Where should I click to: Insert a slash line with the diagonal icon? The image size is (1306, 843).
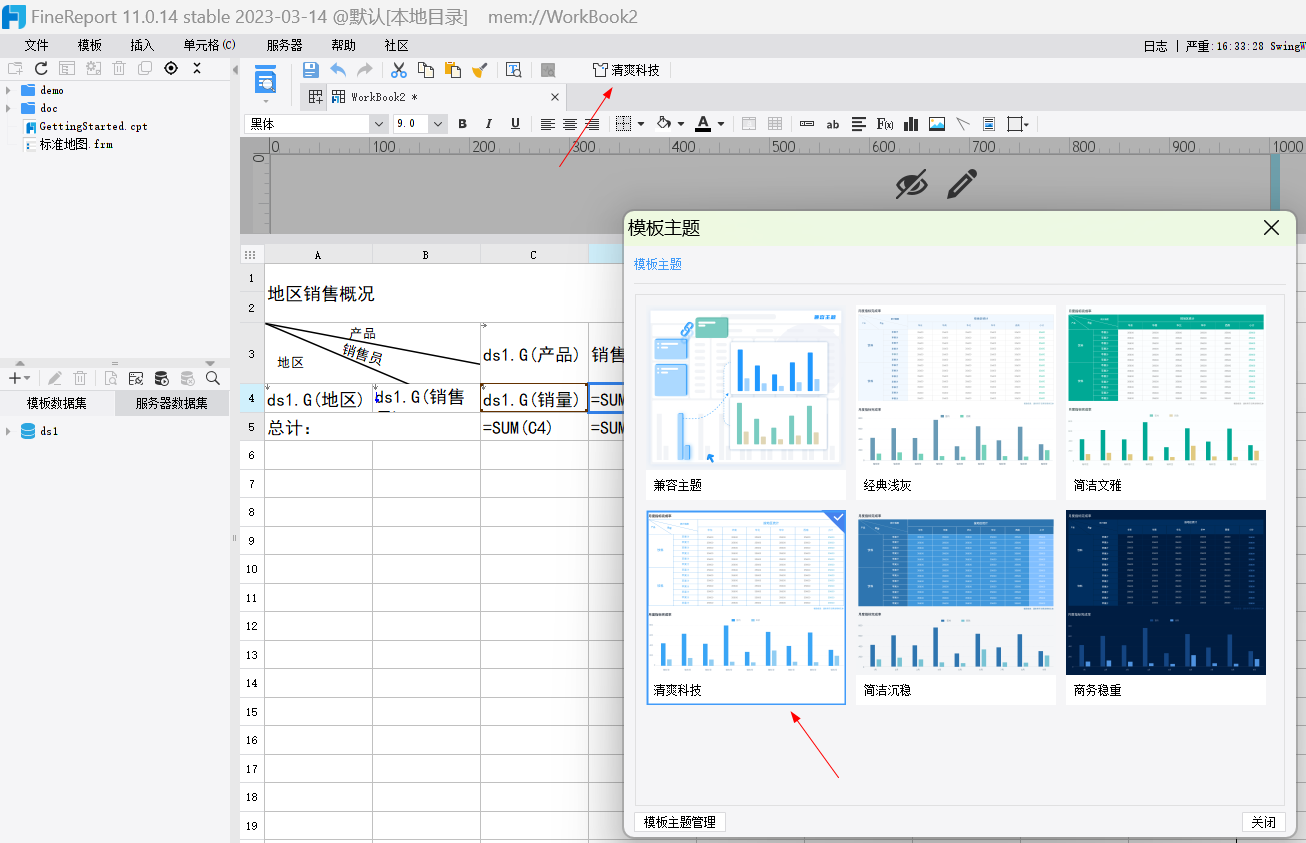pyautogui.click(x=963, y=124)
